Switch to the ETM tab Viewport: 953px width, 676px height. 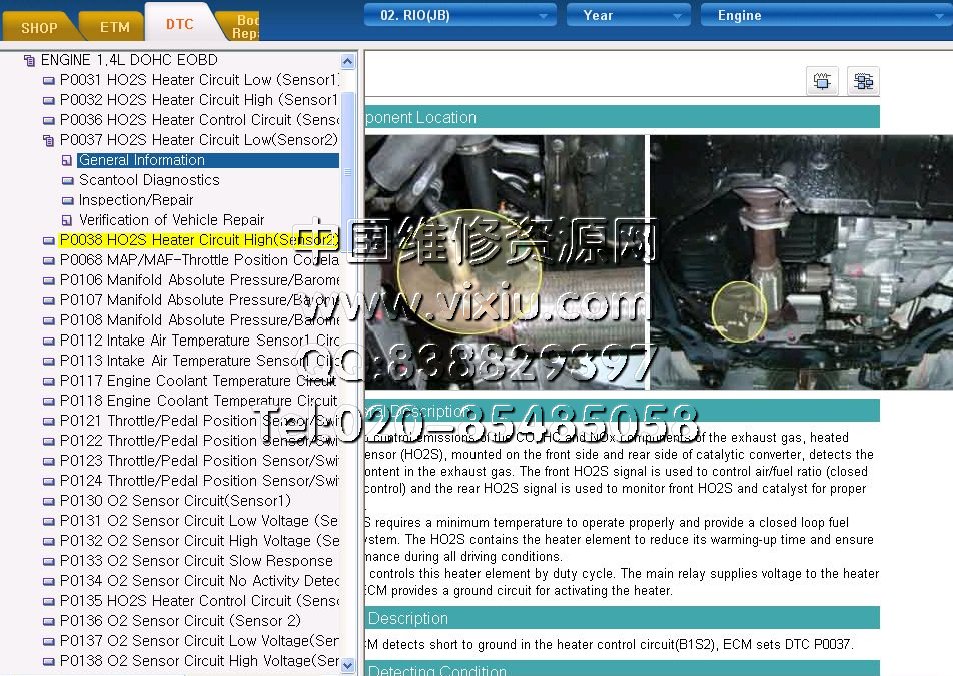[x=114, y=27]
